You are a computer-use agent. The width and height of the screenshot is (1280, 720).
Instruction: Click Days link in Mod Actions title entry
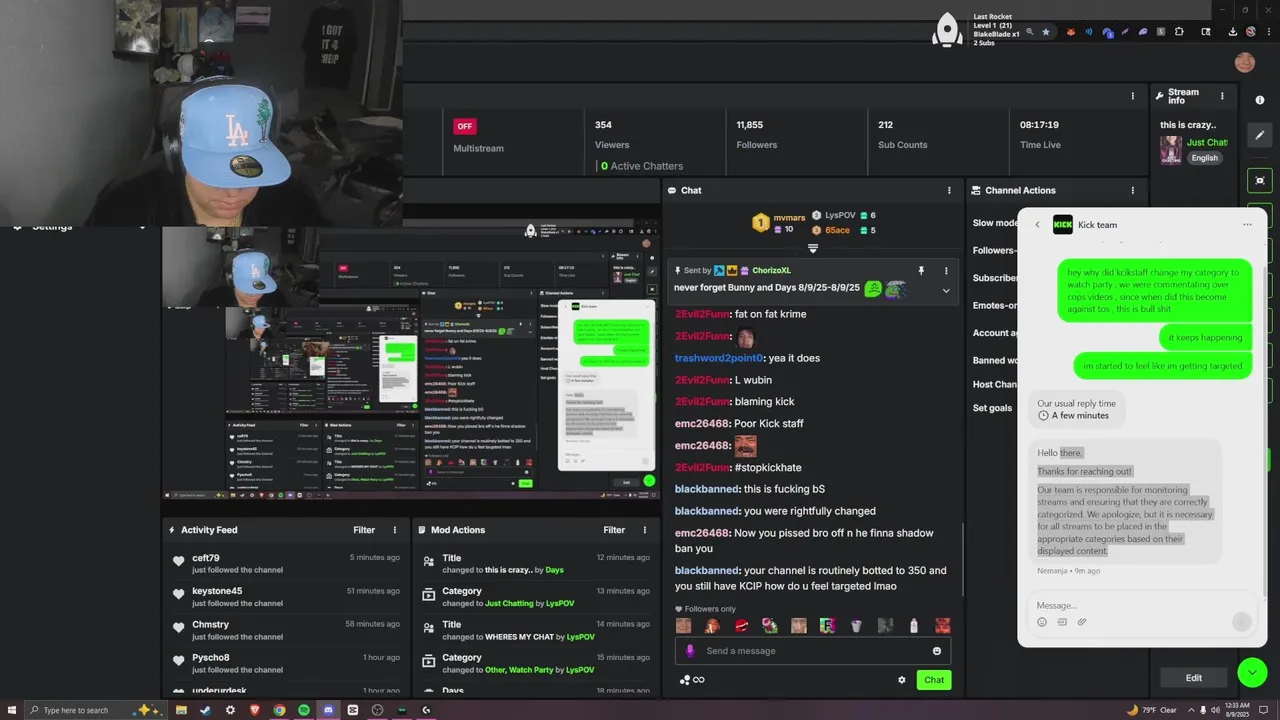point(554,570)
